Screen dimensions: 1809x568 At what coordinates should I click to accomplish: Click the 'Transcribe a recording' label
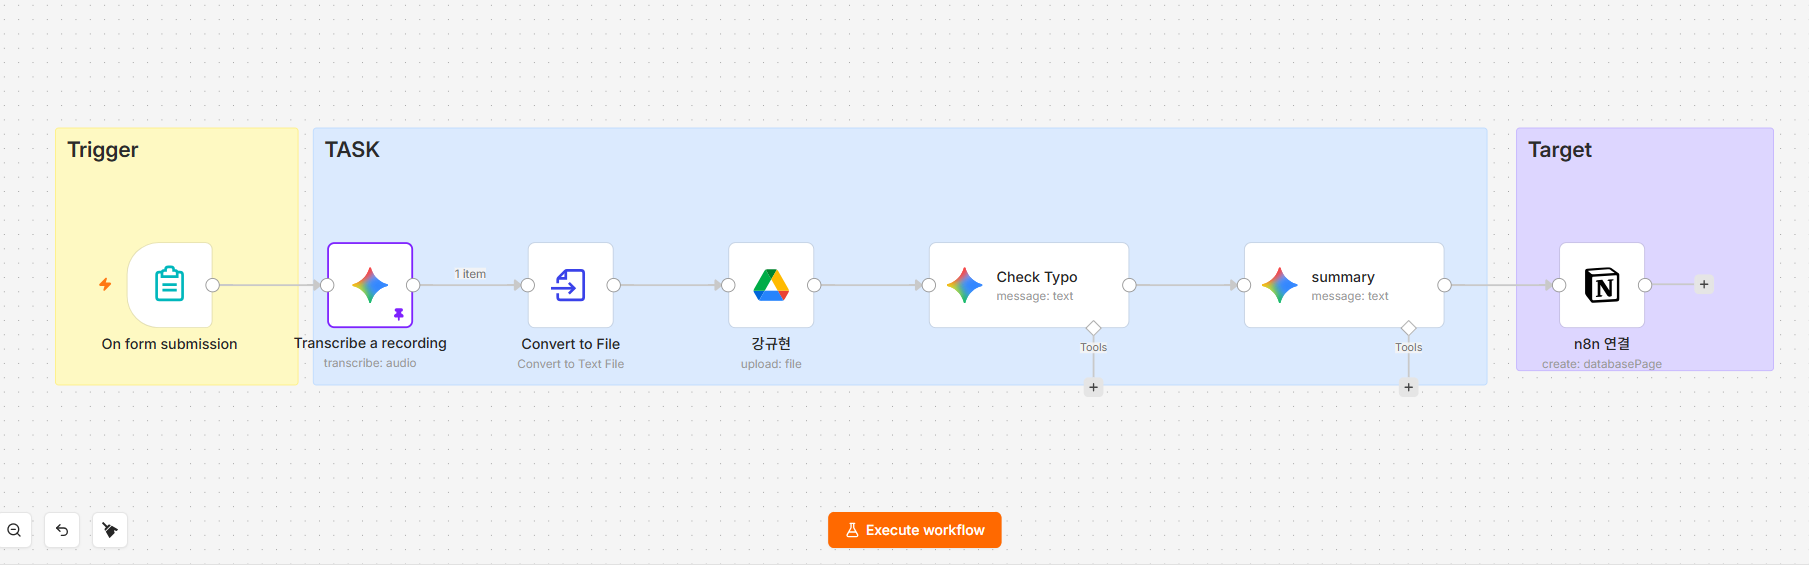click(x=370, y=343)
